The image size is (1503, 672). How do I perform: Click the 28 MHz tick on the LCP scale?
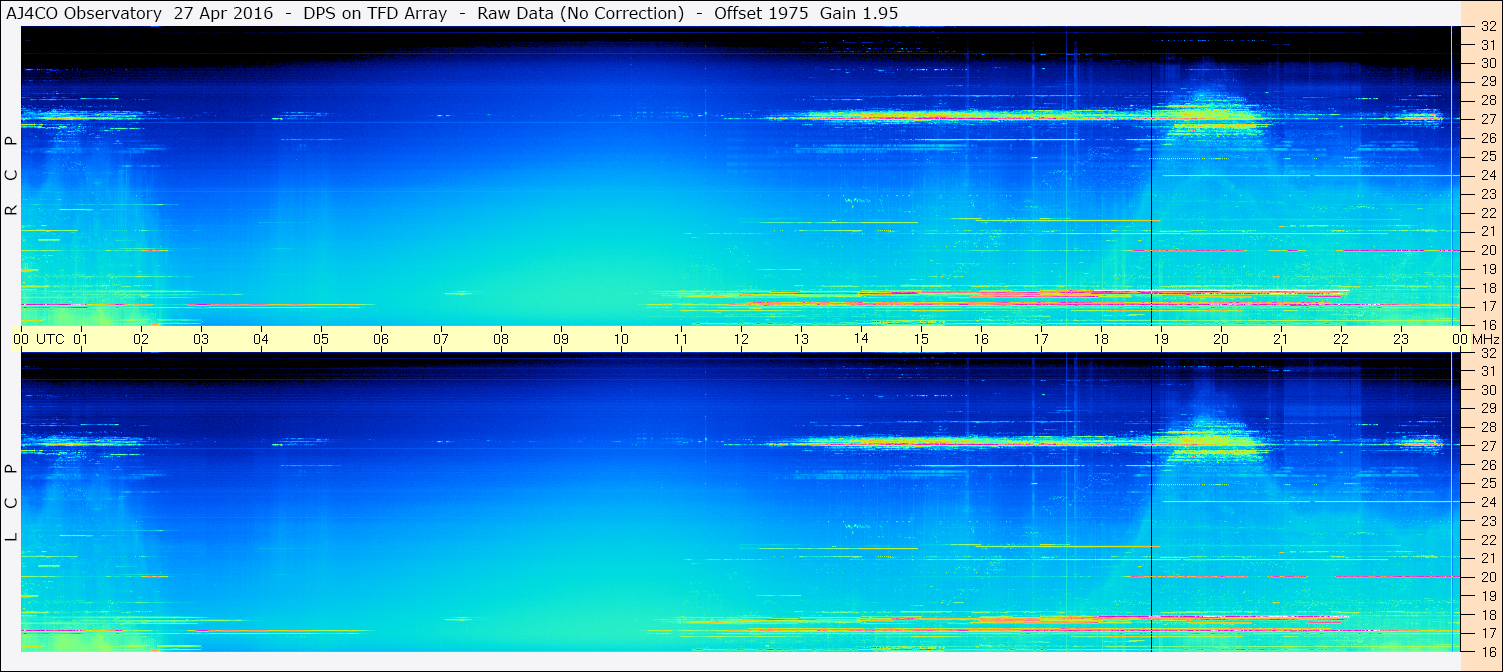point(1487,427)
